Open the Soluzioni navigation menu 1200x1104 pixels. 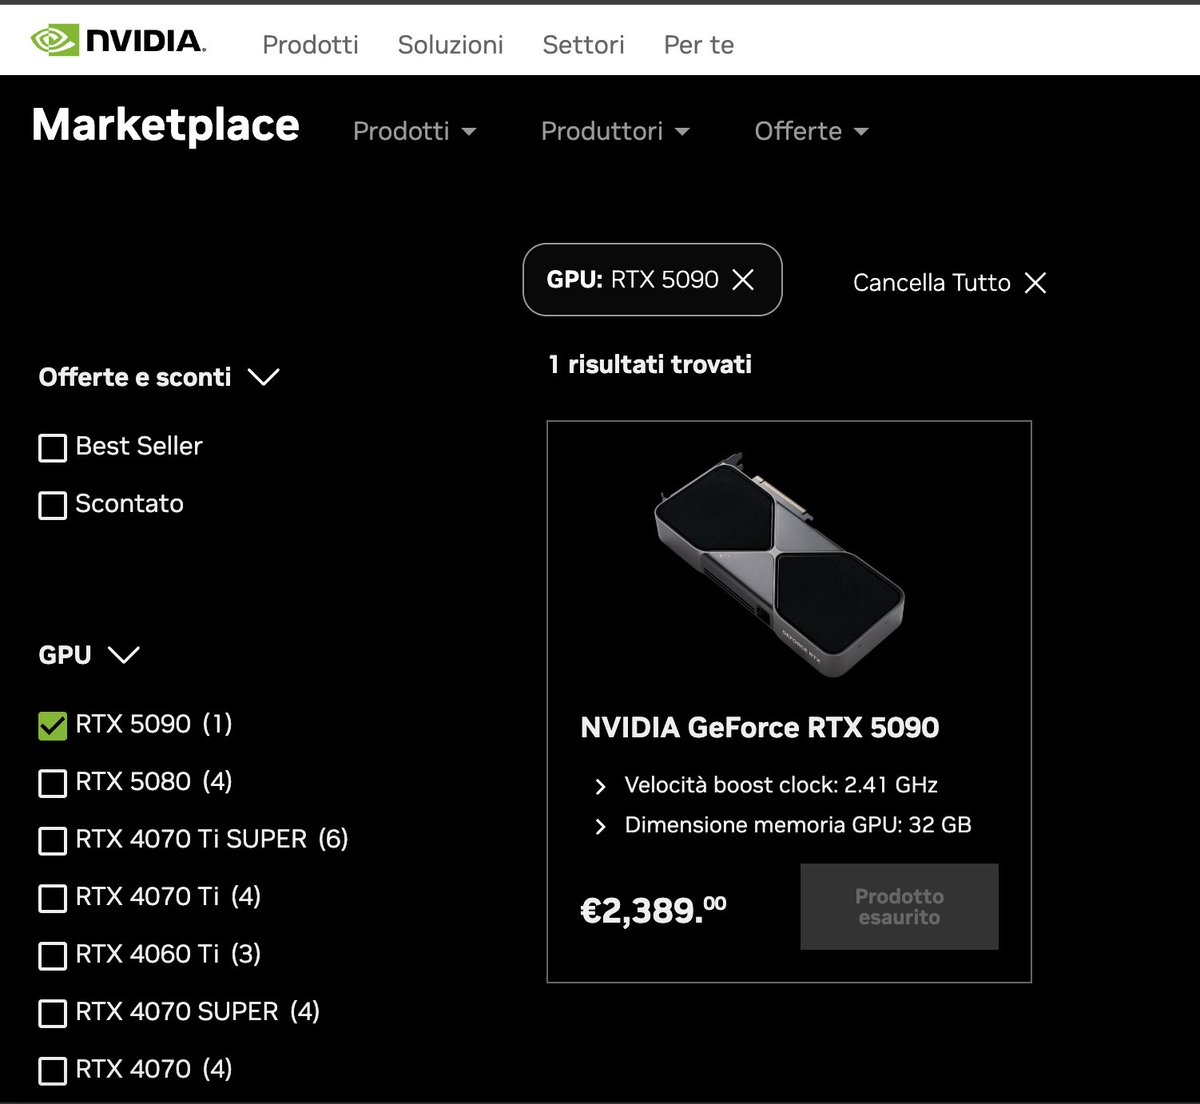[450, 45]
